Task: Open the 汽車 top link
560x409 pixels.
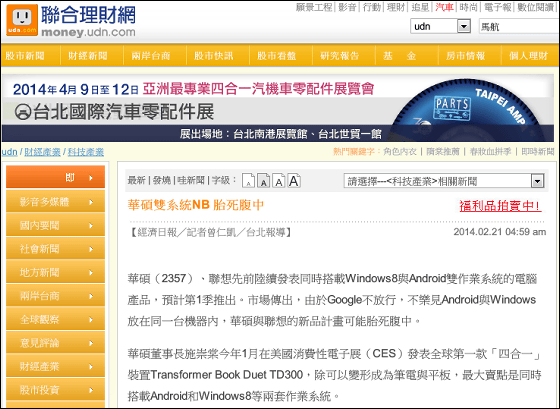Action: click(444, 7)
